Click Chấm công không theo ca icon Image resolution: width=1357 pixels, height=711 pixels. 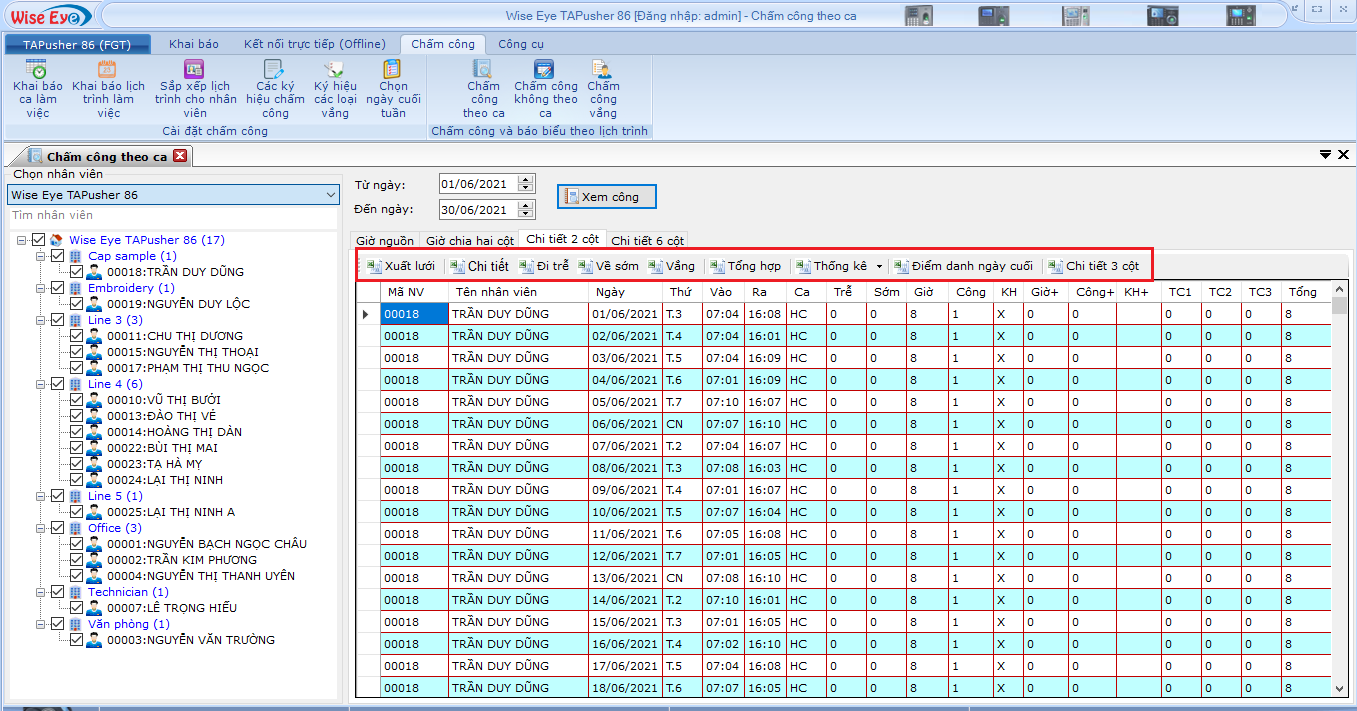544,70
